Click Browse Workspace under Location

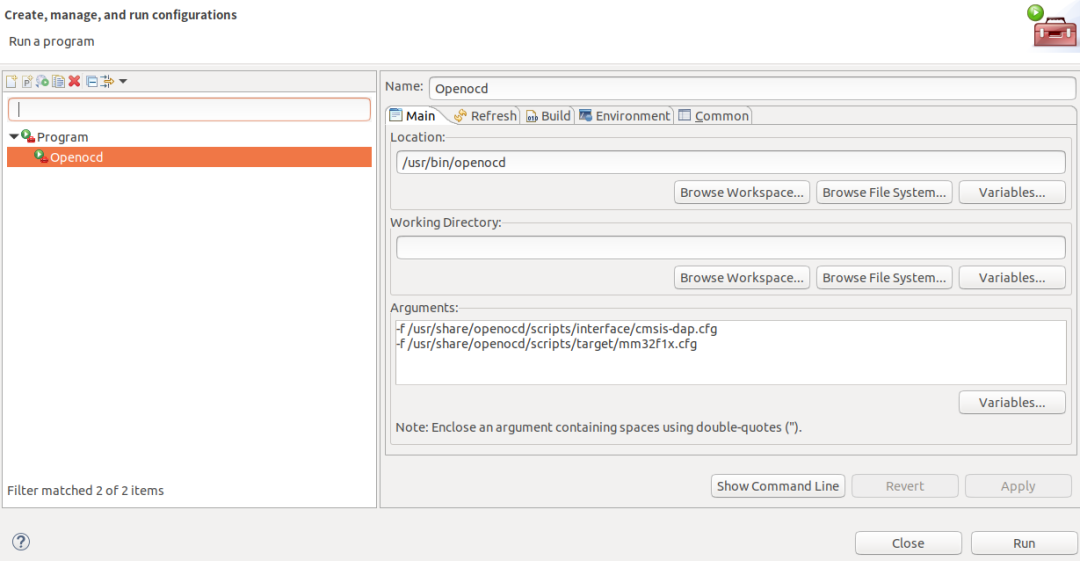742,192
